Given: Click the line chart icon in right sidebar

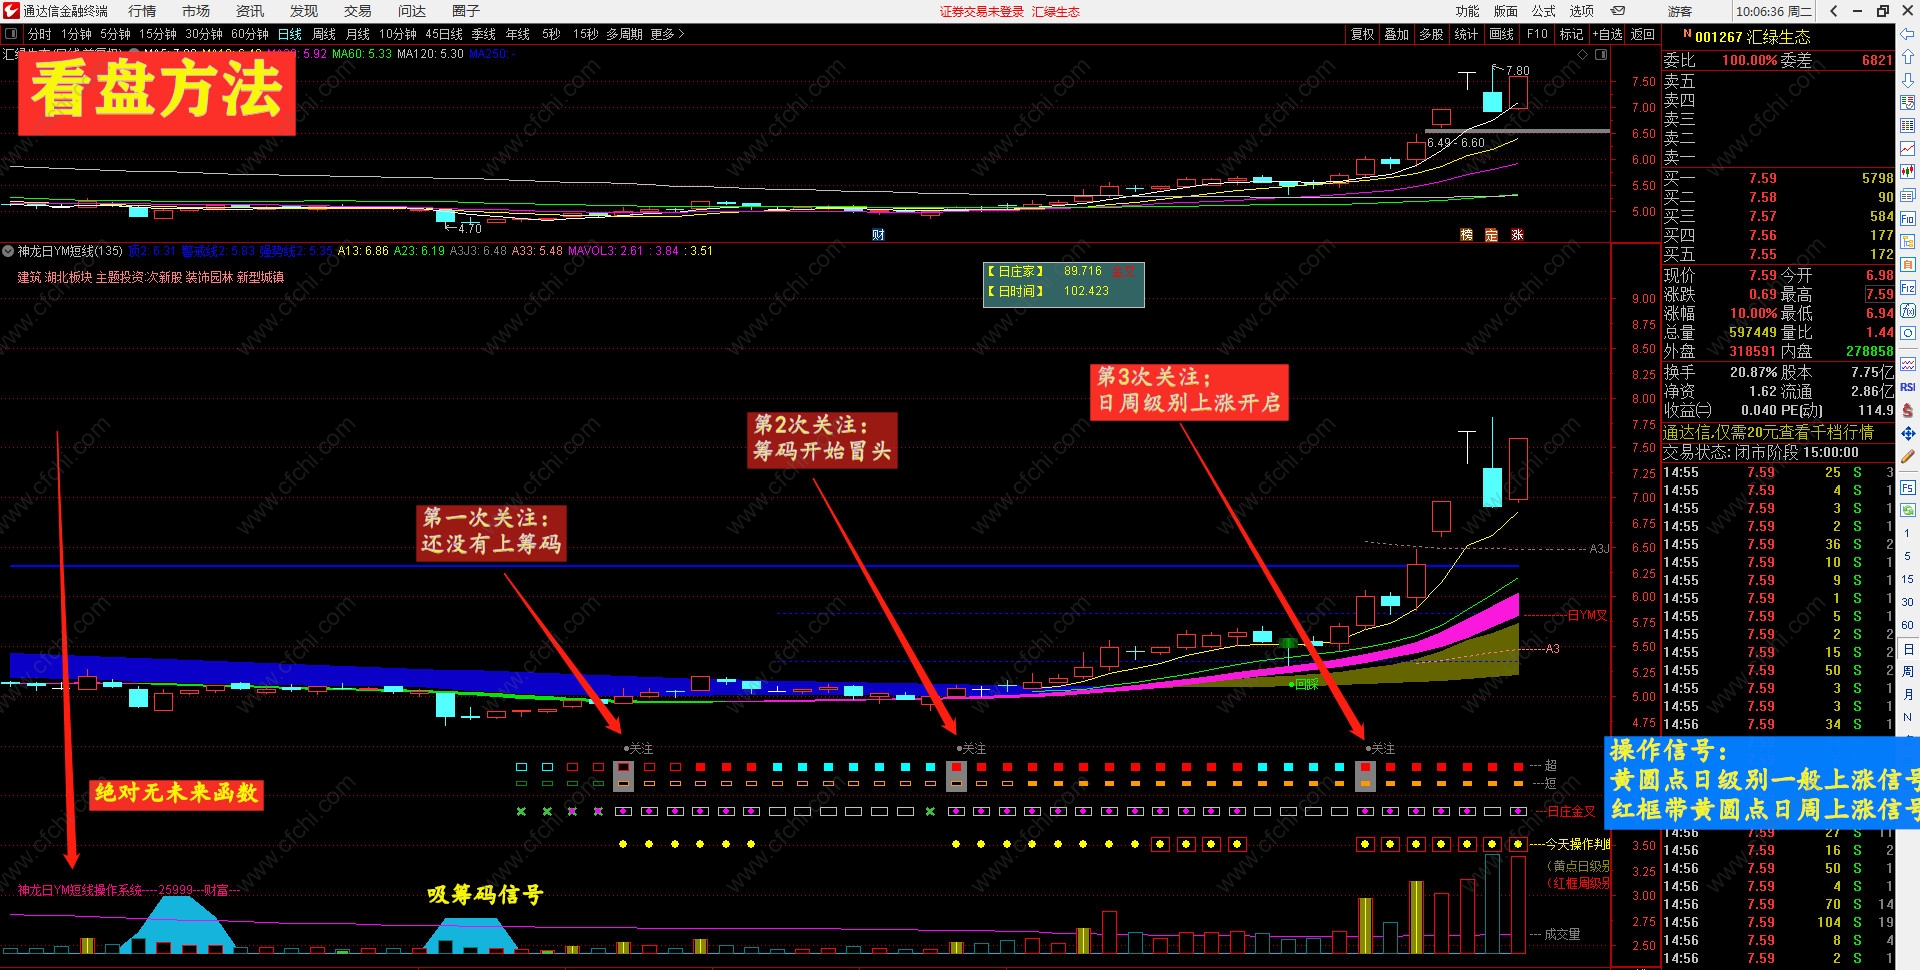Looking at the screenshot, I should pyautogui.click(x=1908, y=149).
